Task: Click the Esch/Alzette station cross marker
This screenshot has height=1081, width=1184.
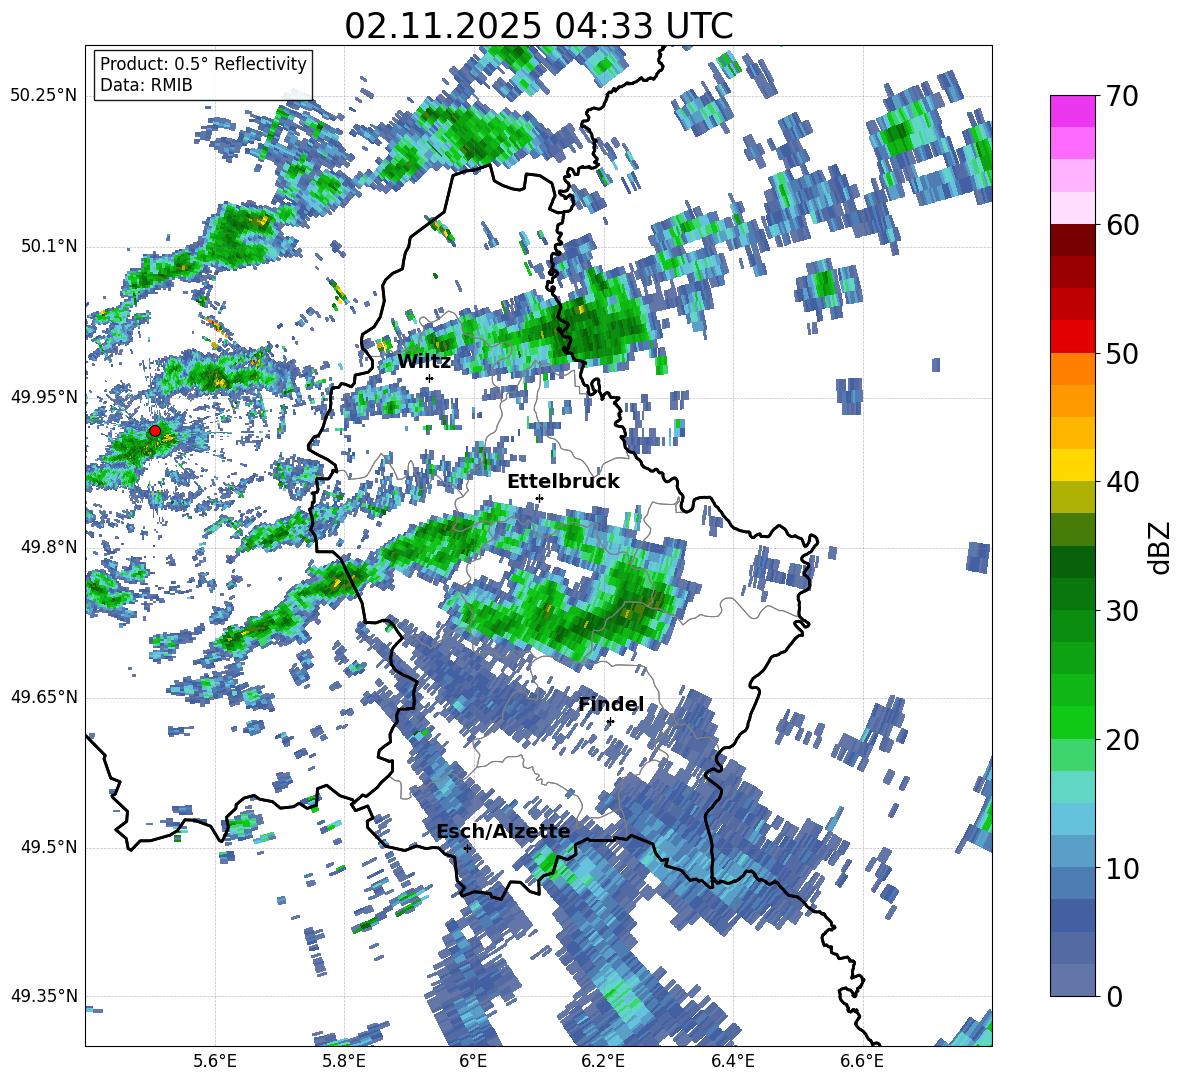Action: click(x=467, y=848)
